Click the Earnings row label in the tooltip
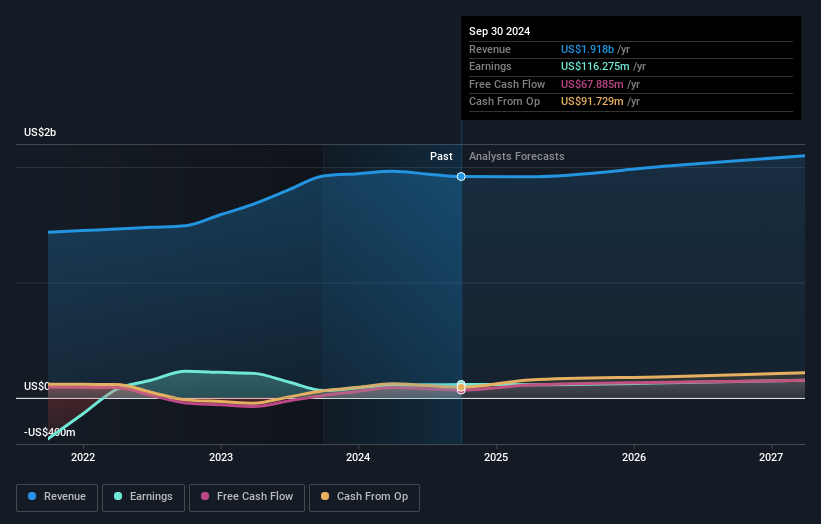Viewport: 821px width, 524px height. click(x=490, y=66)
